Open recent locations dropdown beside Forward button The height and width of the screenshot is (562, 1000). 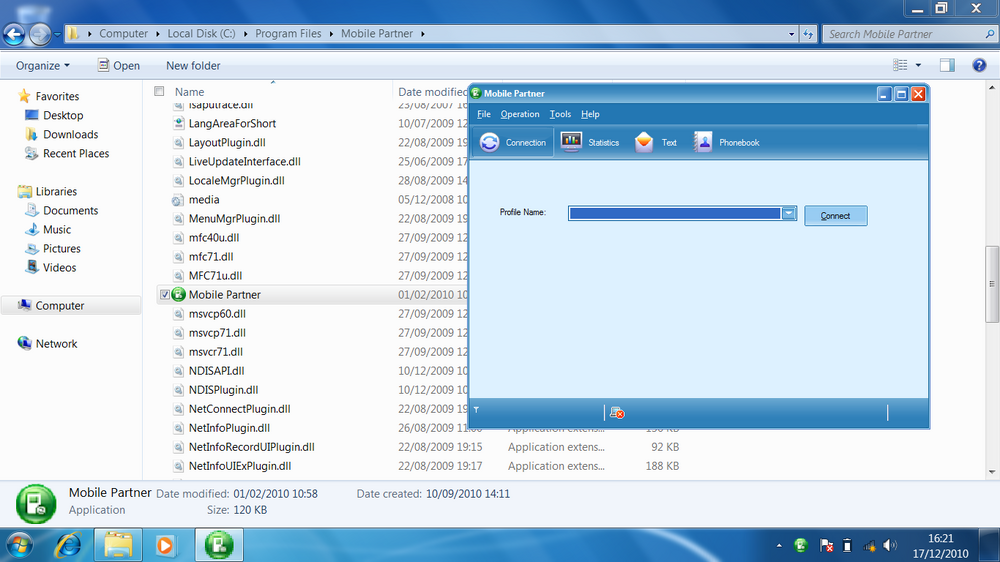(57, 34)
